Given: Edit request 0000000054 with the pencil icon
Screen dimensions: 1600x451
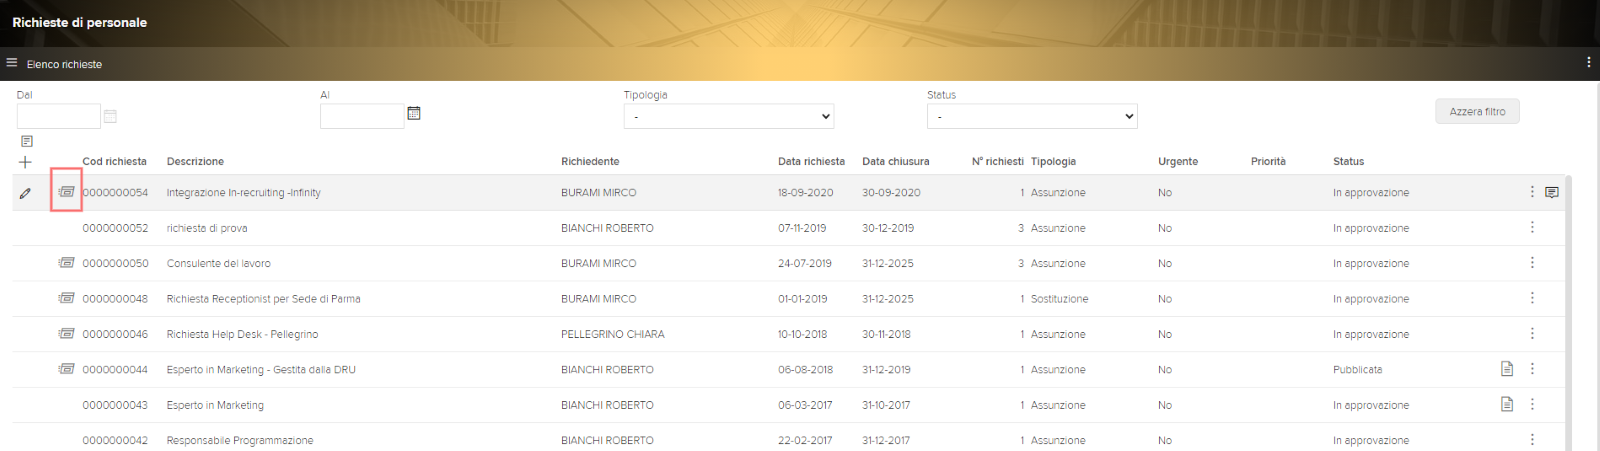Looking at the screenshot, I should pos(25,193).
